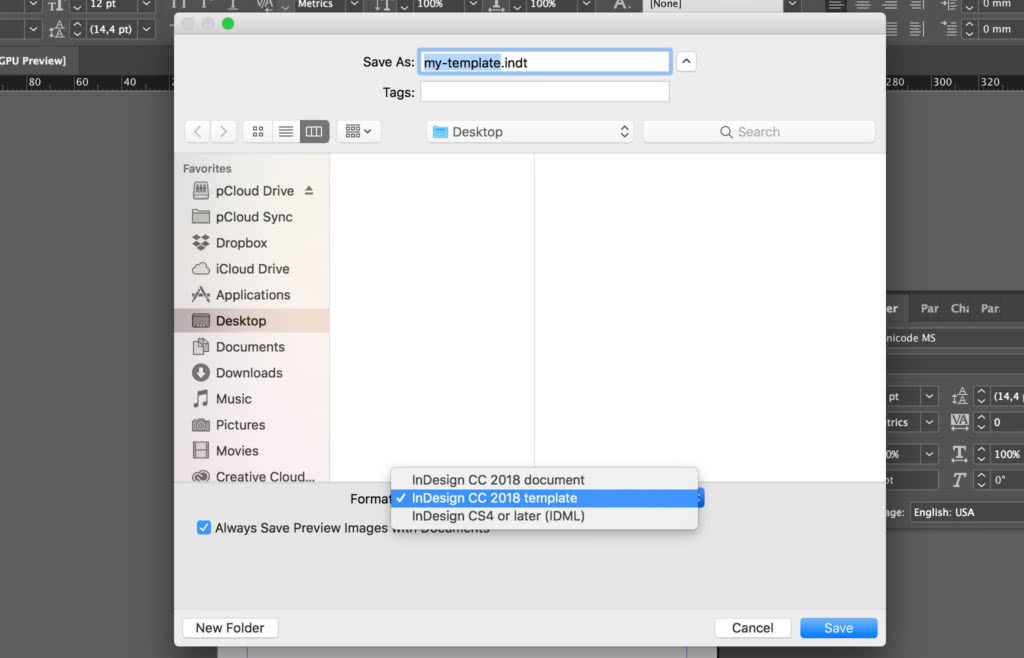Open the leading (14,4 pt) dropdown in control bar
1024x658 pixels.
click(x=147, y=29)
